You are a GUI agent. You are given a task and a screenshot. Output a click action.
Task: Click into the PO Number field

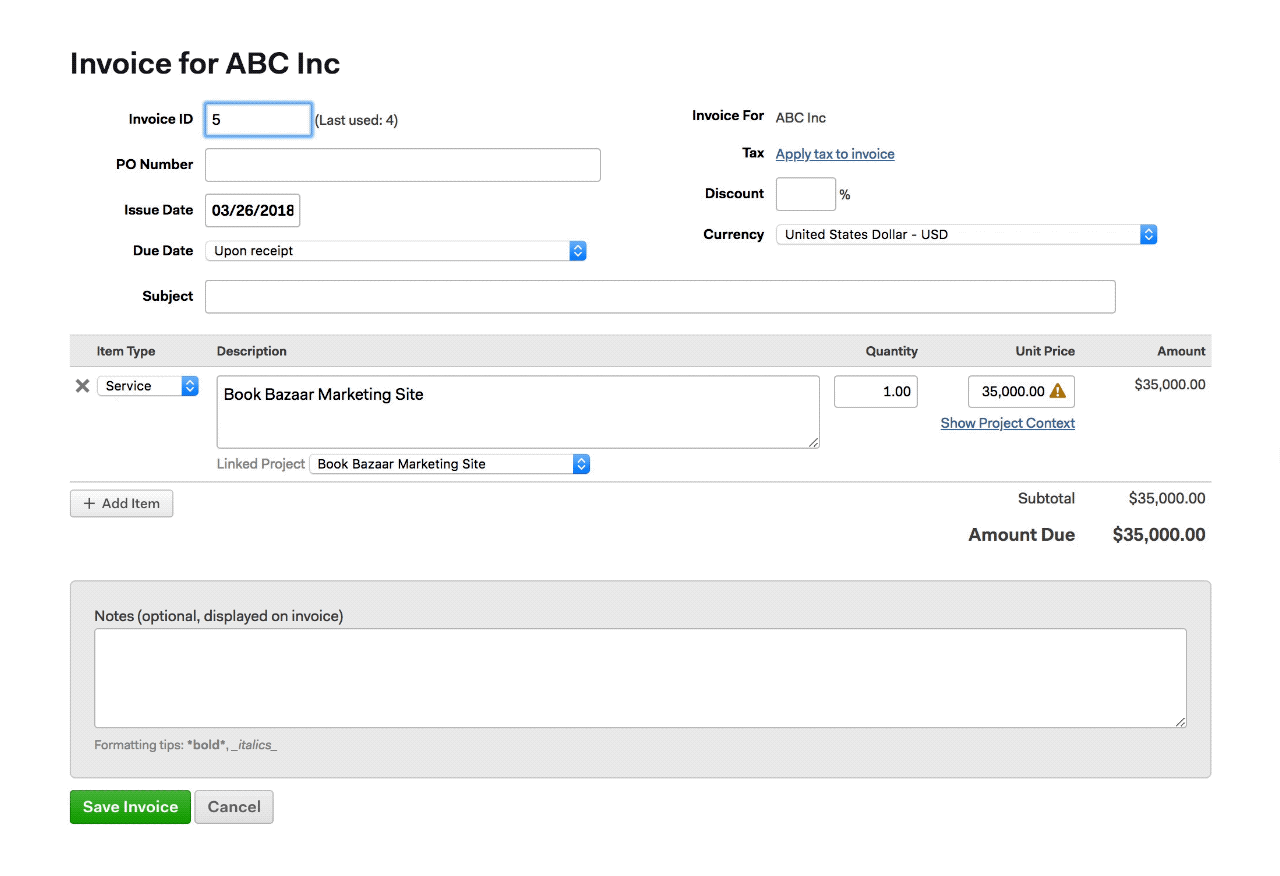[402, 165]
